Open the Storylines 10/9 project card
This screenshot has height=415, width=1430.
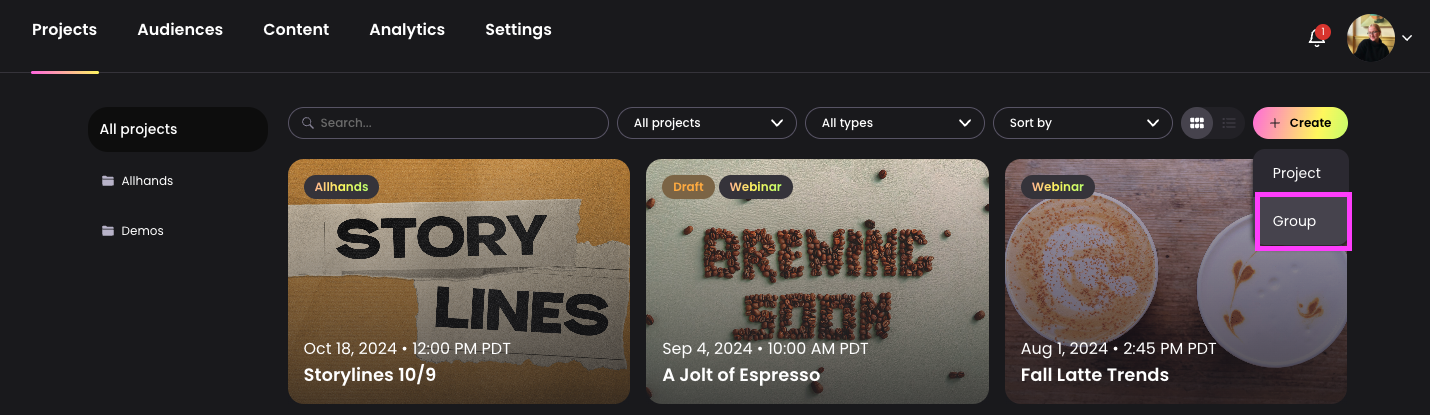tap(459, 281)
